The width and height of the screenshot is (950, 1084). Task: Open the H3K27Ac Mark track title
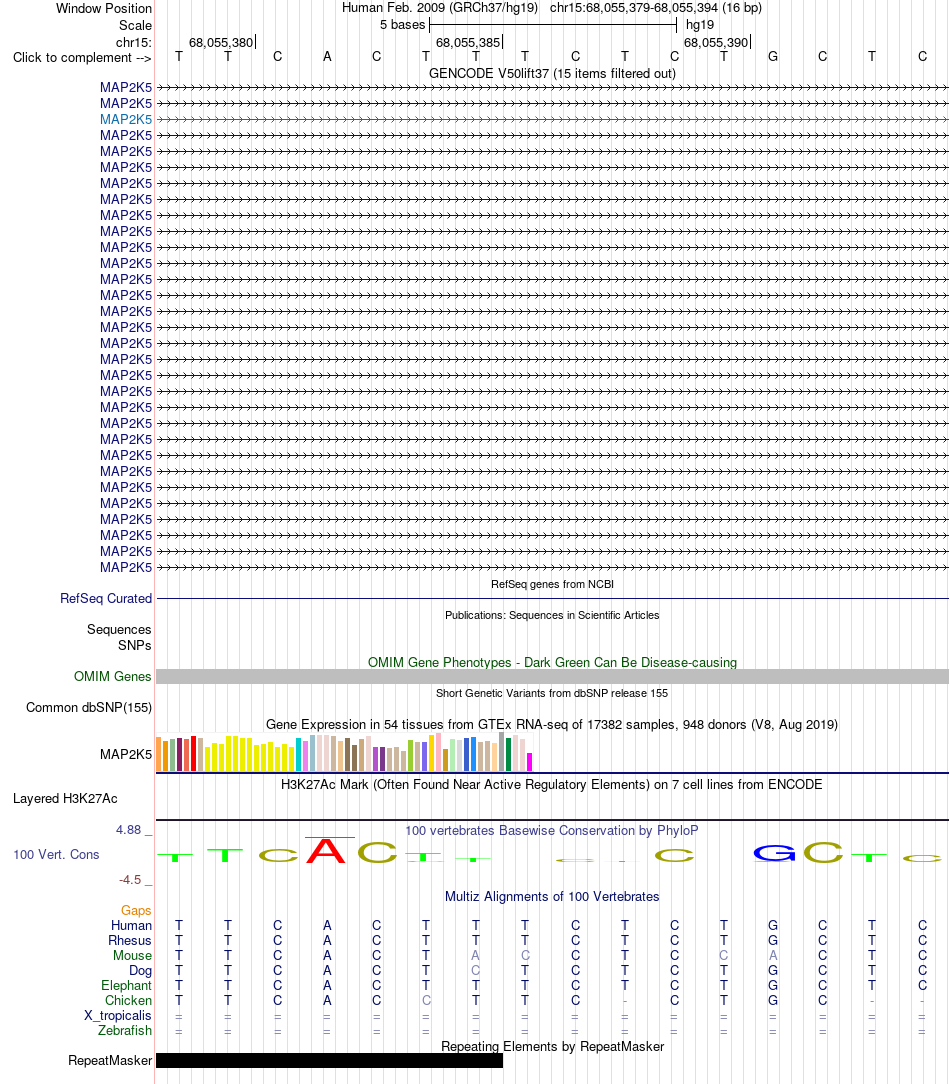click(552, 785)
